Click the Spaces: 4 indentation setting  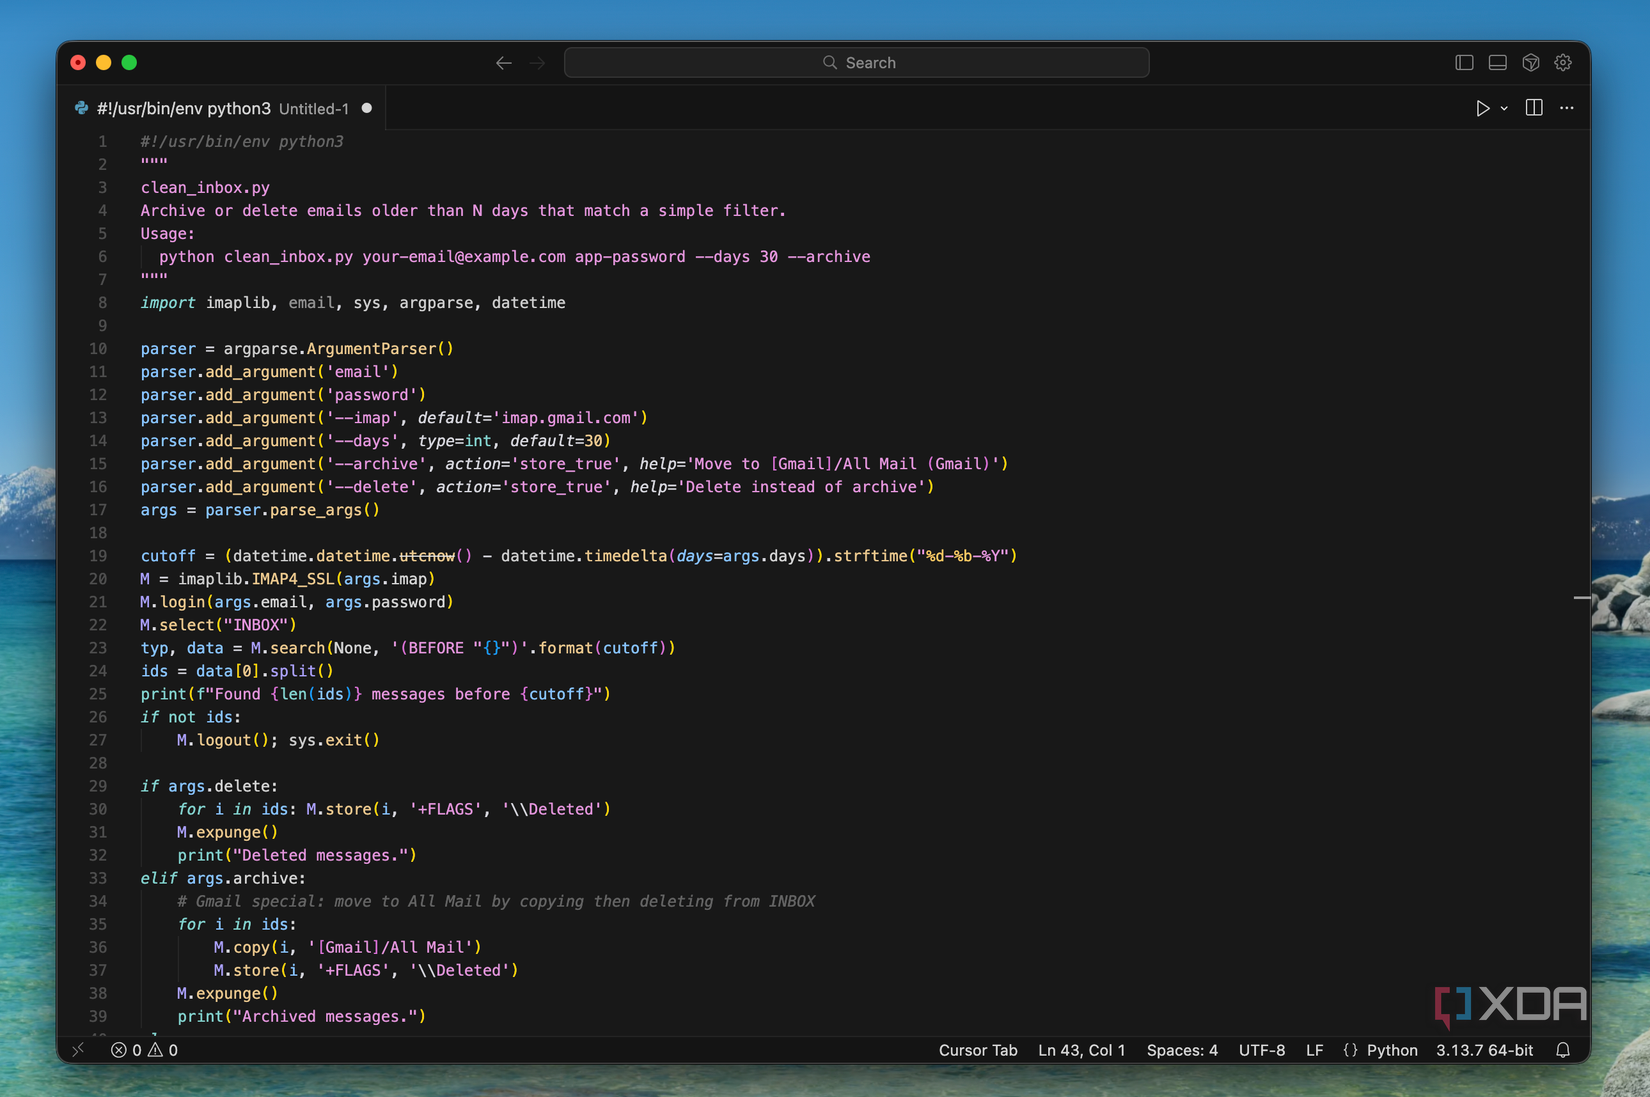point(1181,1050)
